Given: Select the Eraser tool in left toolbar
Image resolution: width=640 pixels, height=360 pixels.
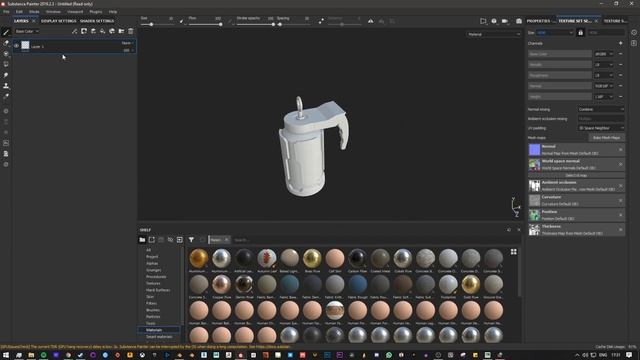Looking at the screenshot, I should coord(6,43).
